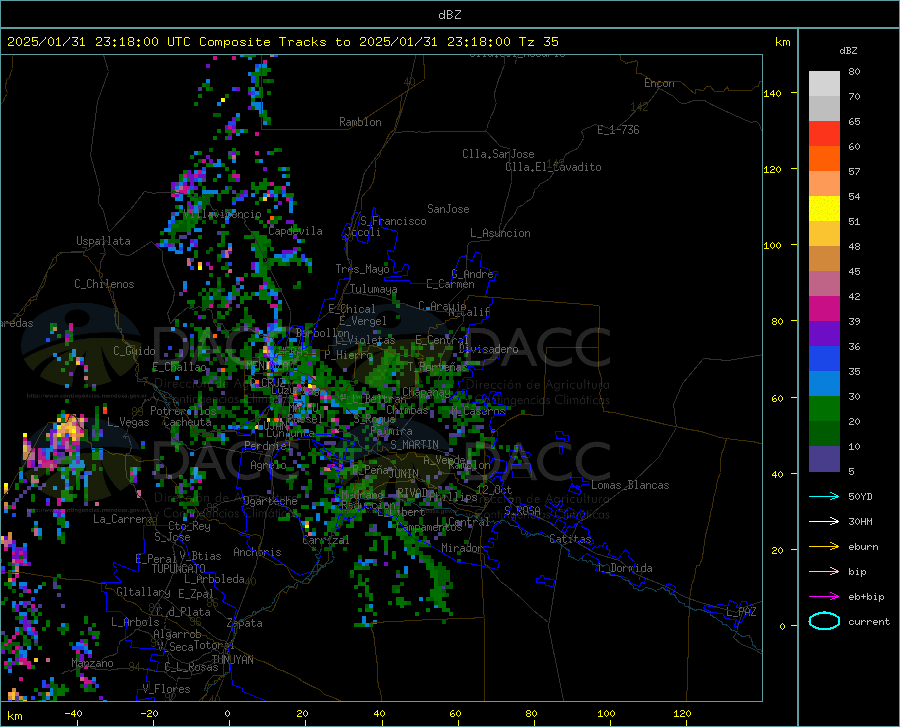Pick the light orange 54-57 dBZ swatch

coord(824,184)
